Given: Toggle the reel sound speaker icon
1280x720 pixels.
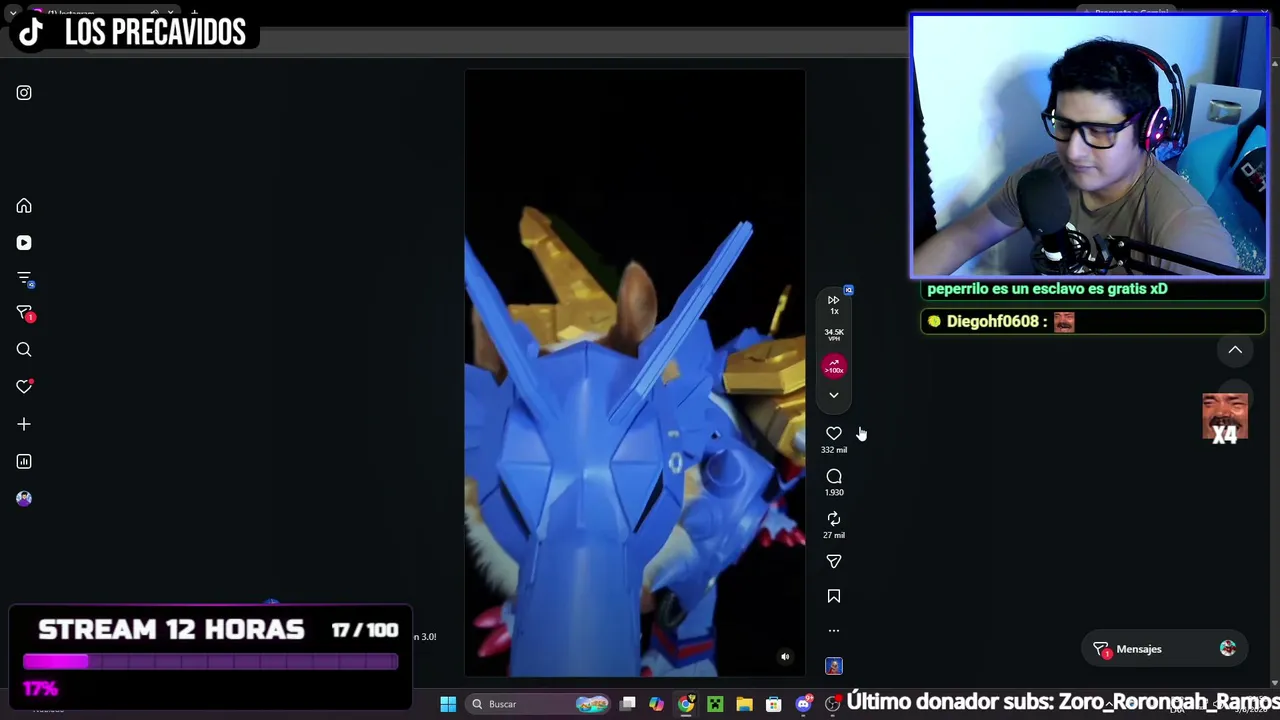Looking at the screenshot, I should [785, 657].
